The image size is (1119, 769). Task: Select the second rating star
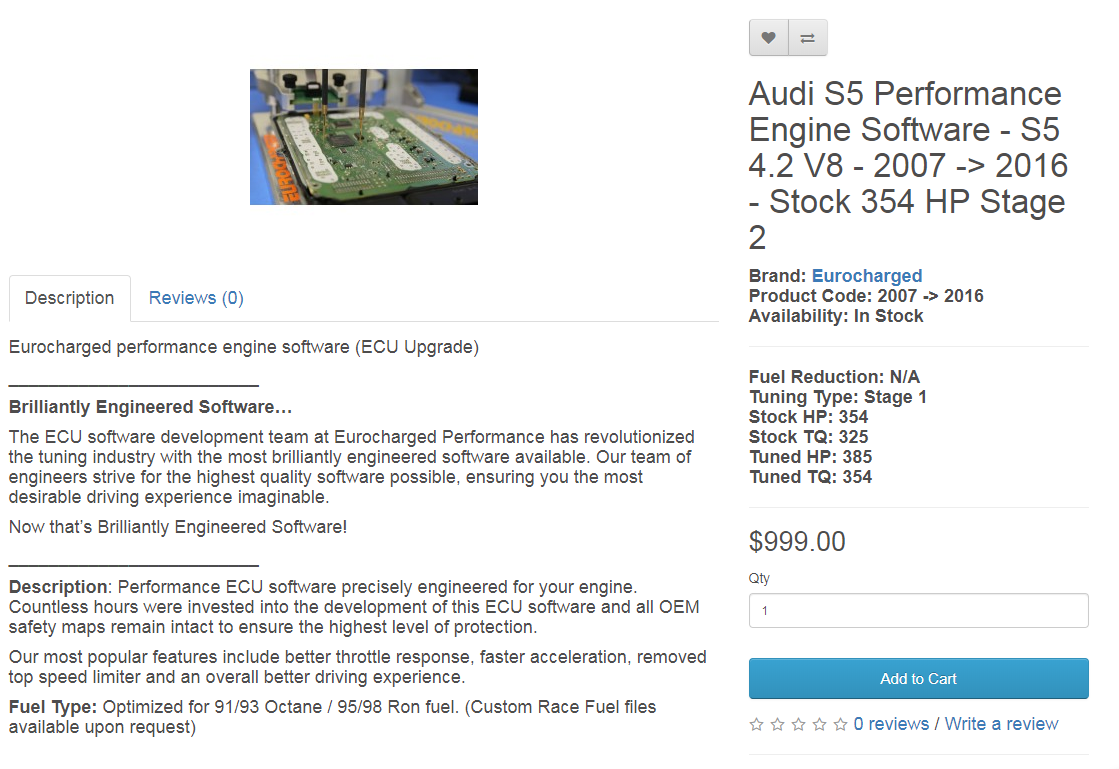pyautogui.click(x=776, y=723)
